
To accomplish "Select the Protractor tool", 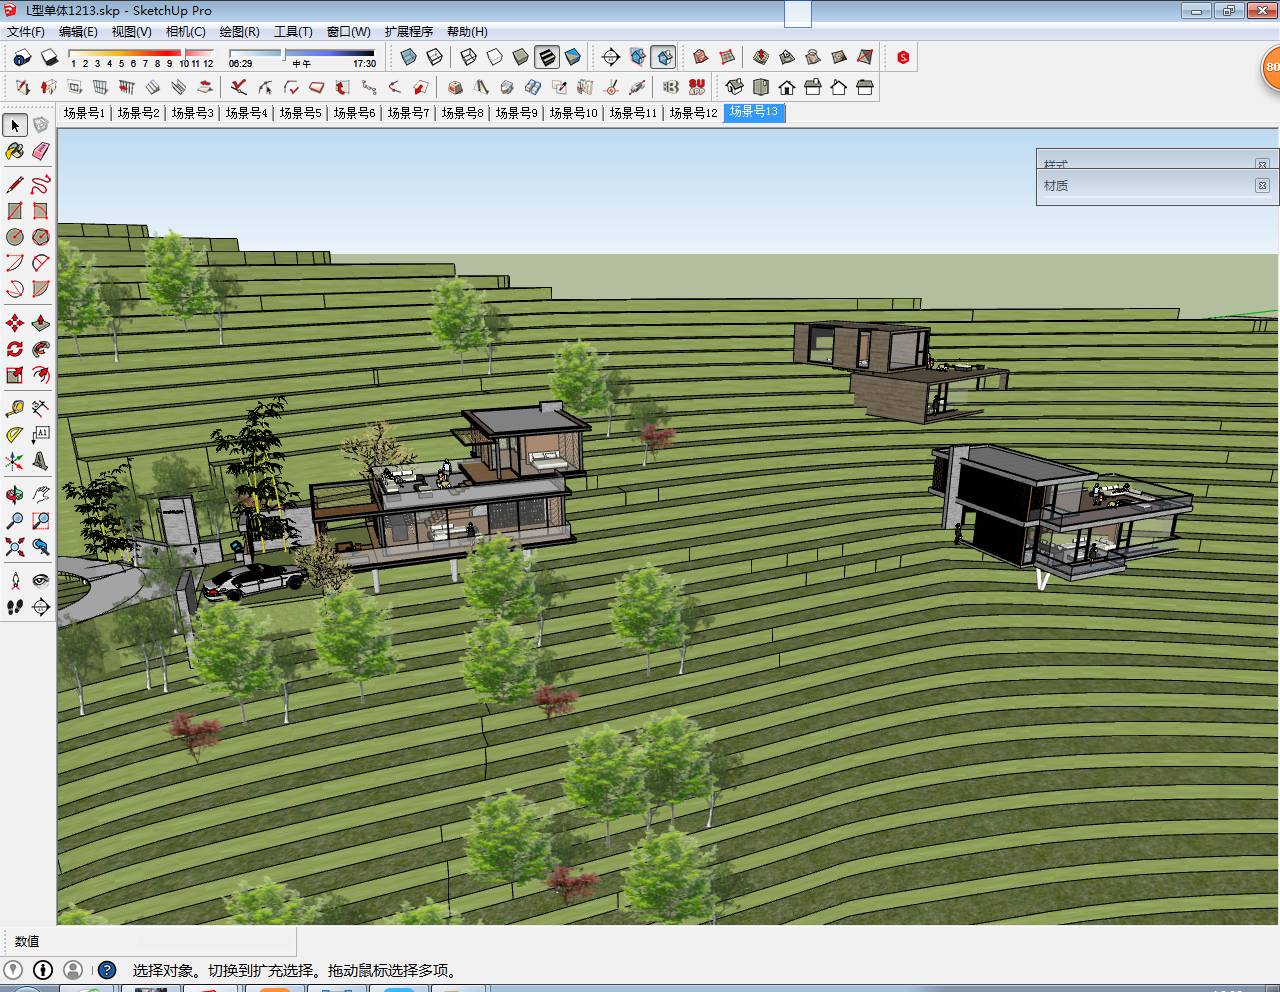I will click(15, 435).
